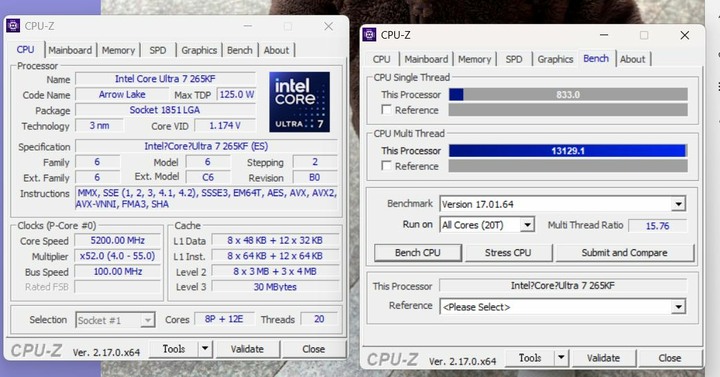This screenshot has width=720, height=377.
Task: Click the CPU-Z app icon in right window title bar
Action: coord(369,34)
